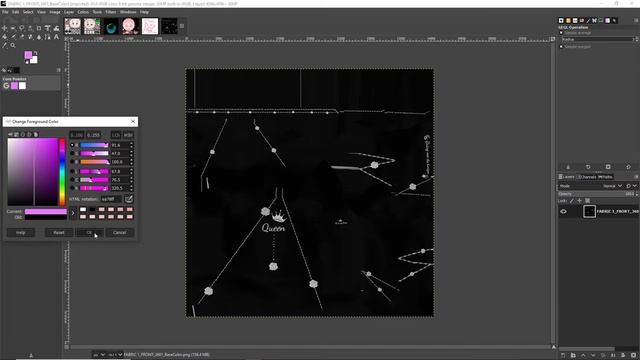Select the Eraser tool
Screen dimensions: 640x360
tap(22, 37)
